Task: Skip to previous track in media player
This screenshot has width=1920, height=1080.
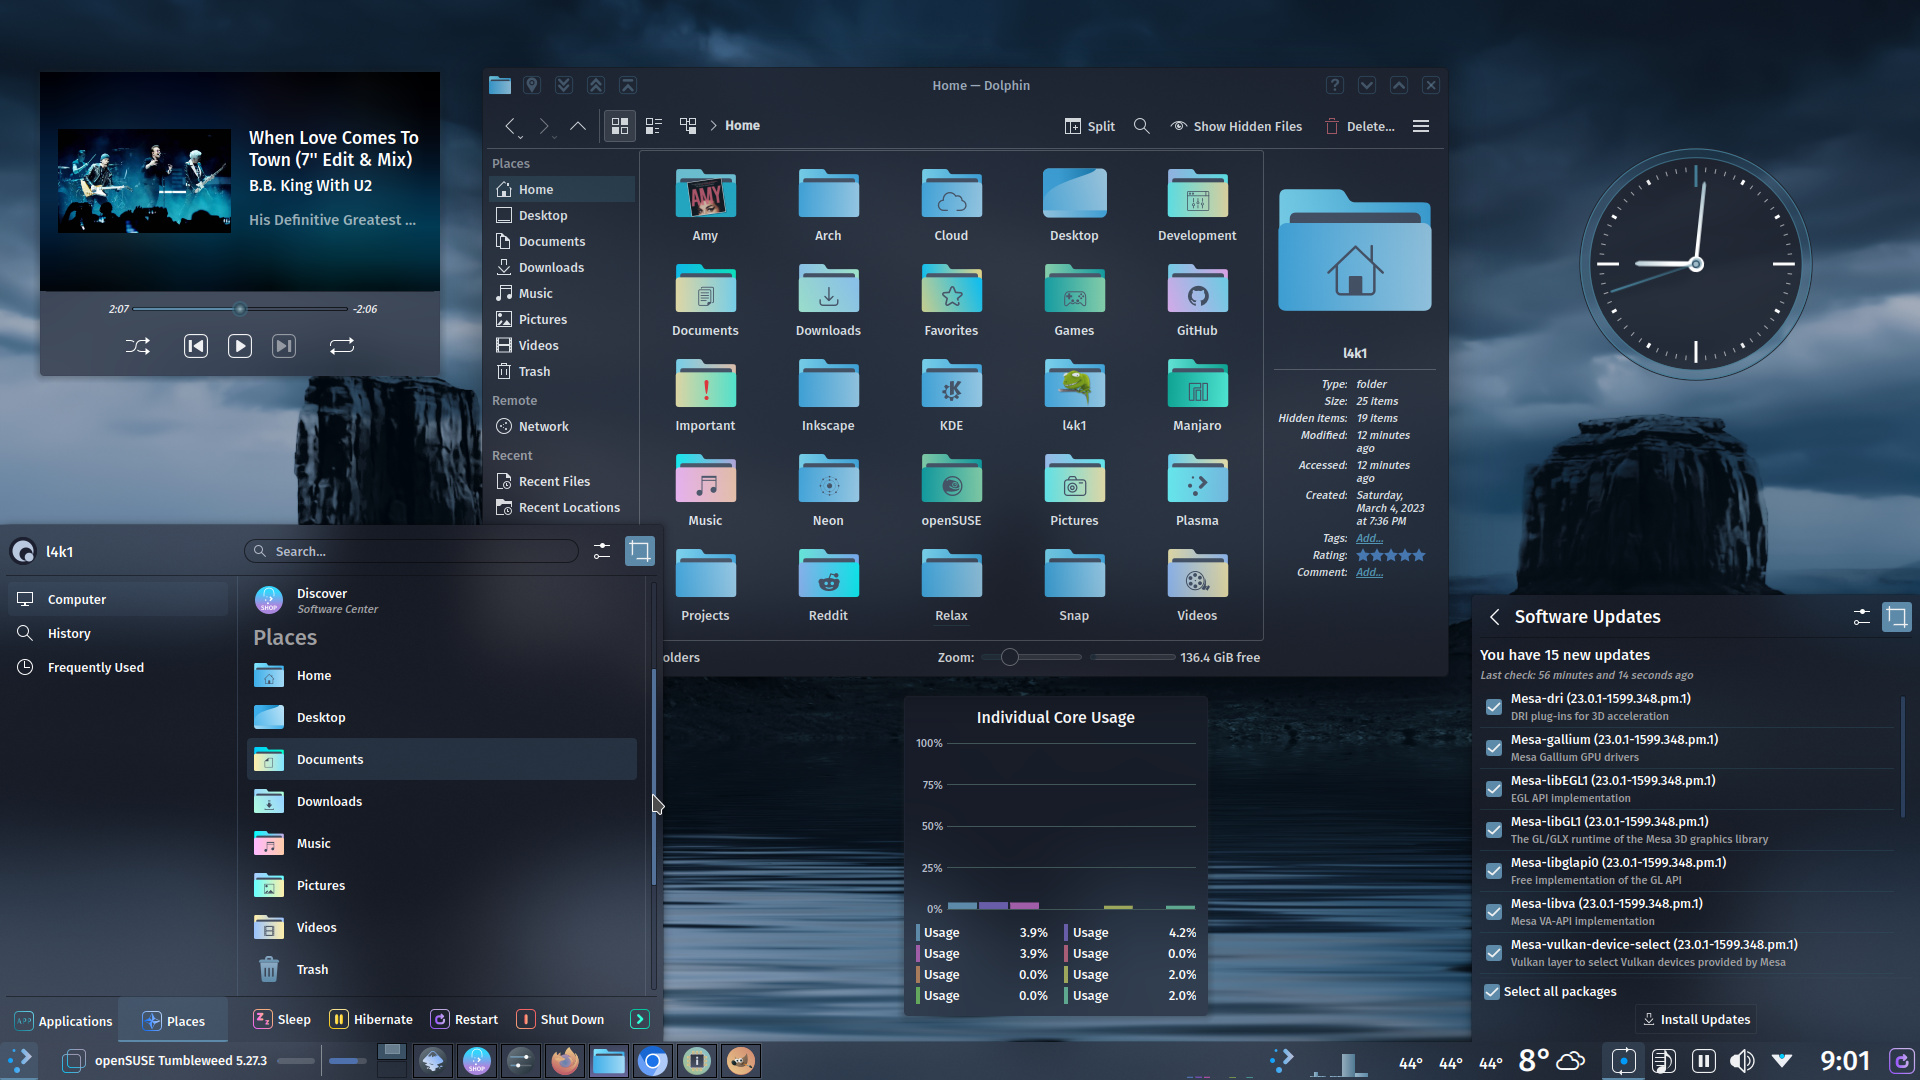Action: [196, 346]
